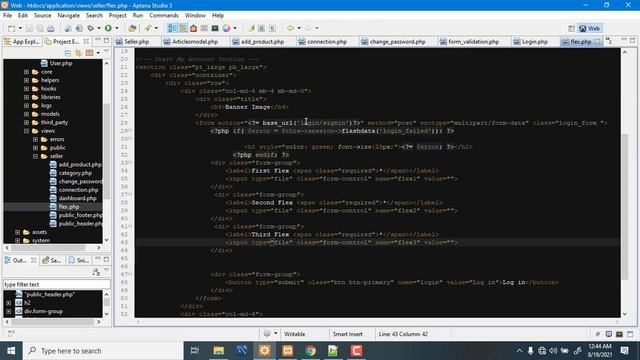
Task: Open the Source menu
Action: point(42,16)
